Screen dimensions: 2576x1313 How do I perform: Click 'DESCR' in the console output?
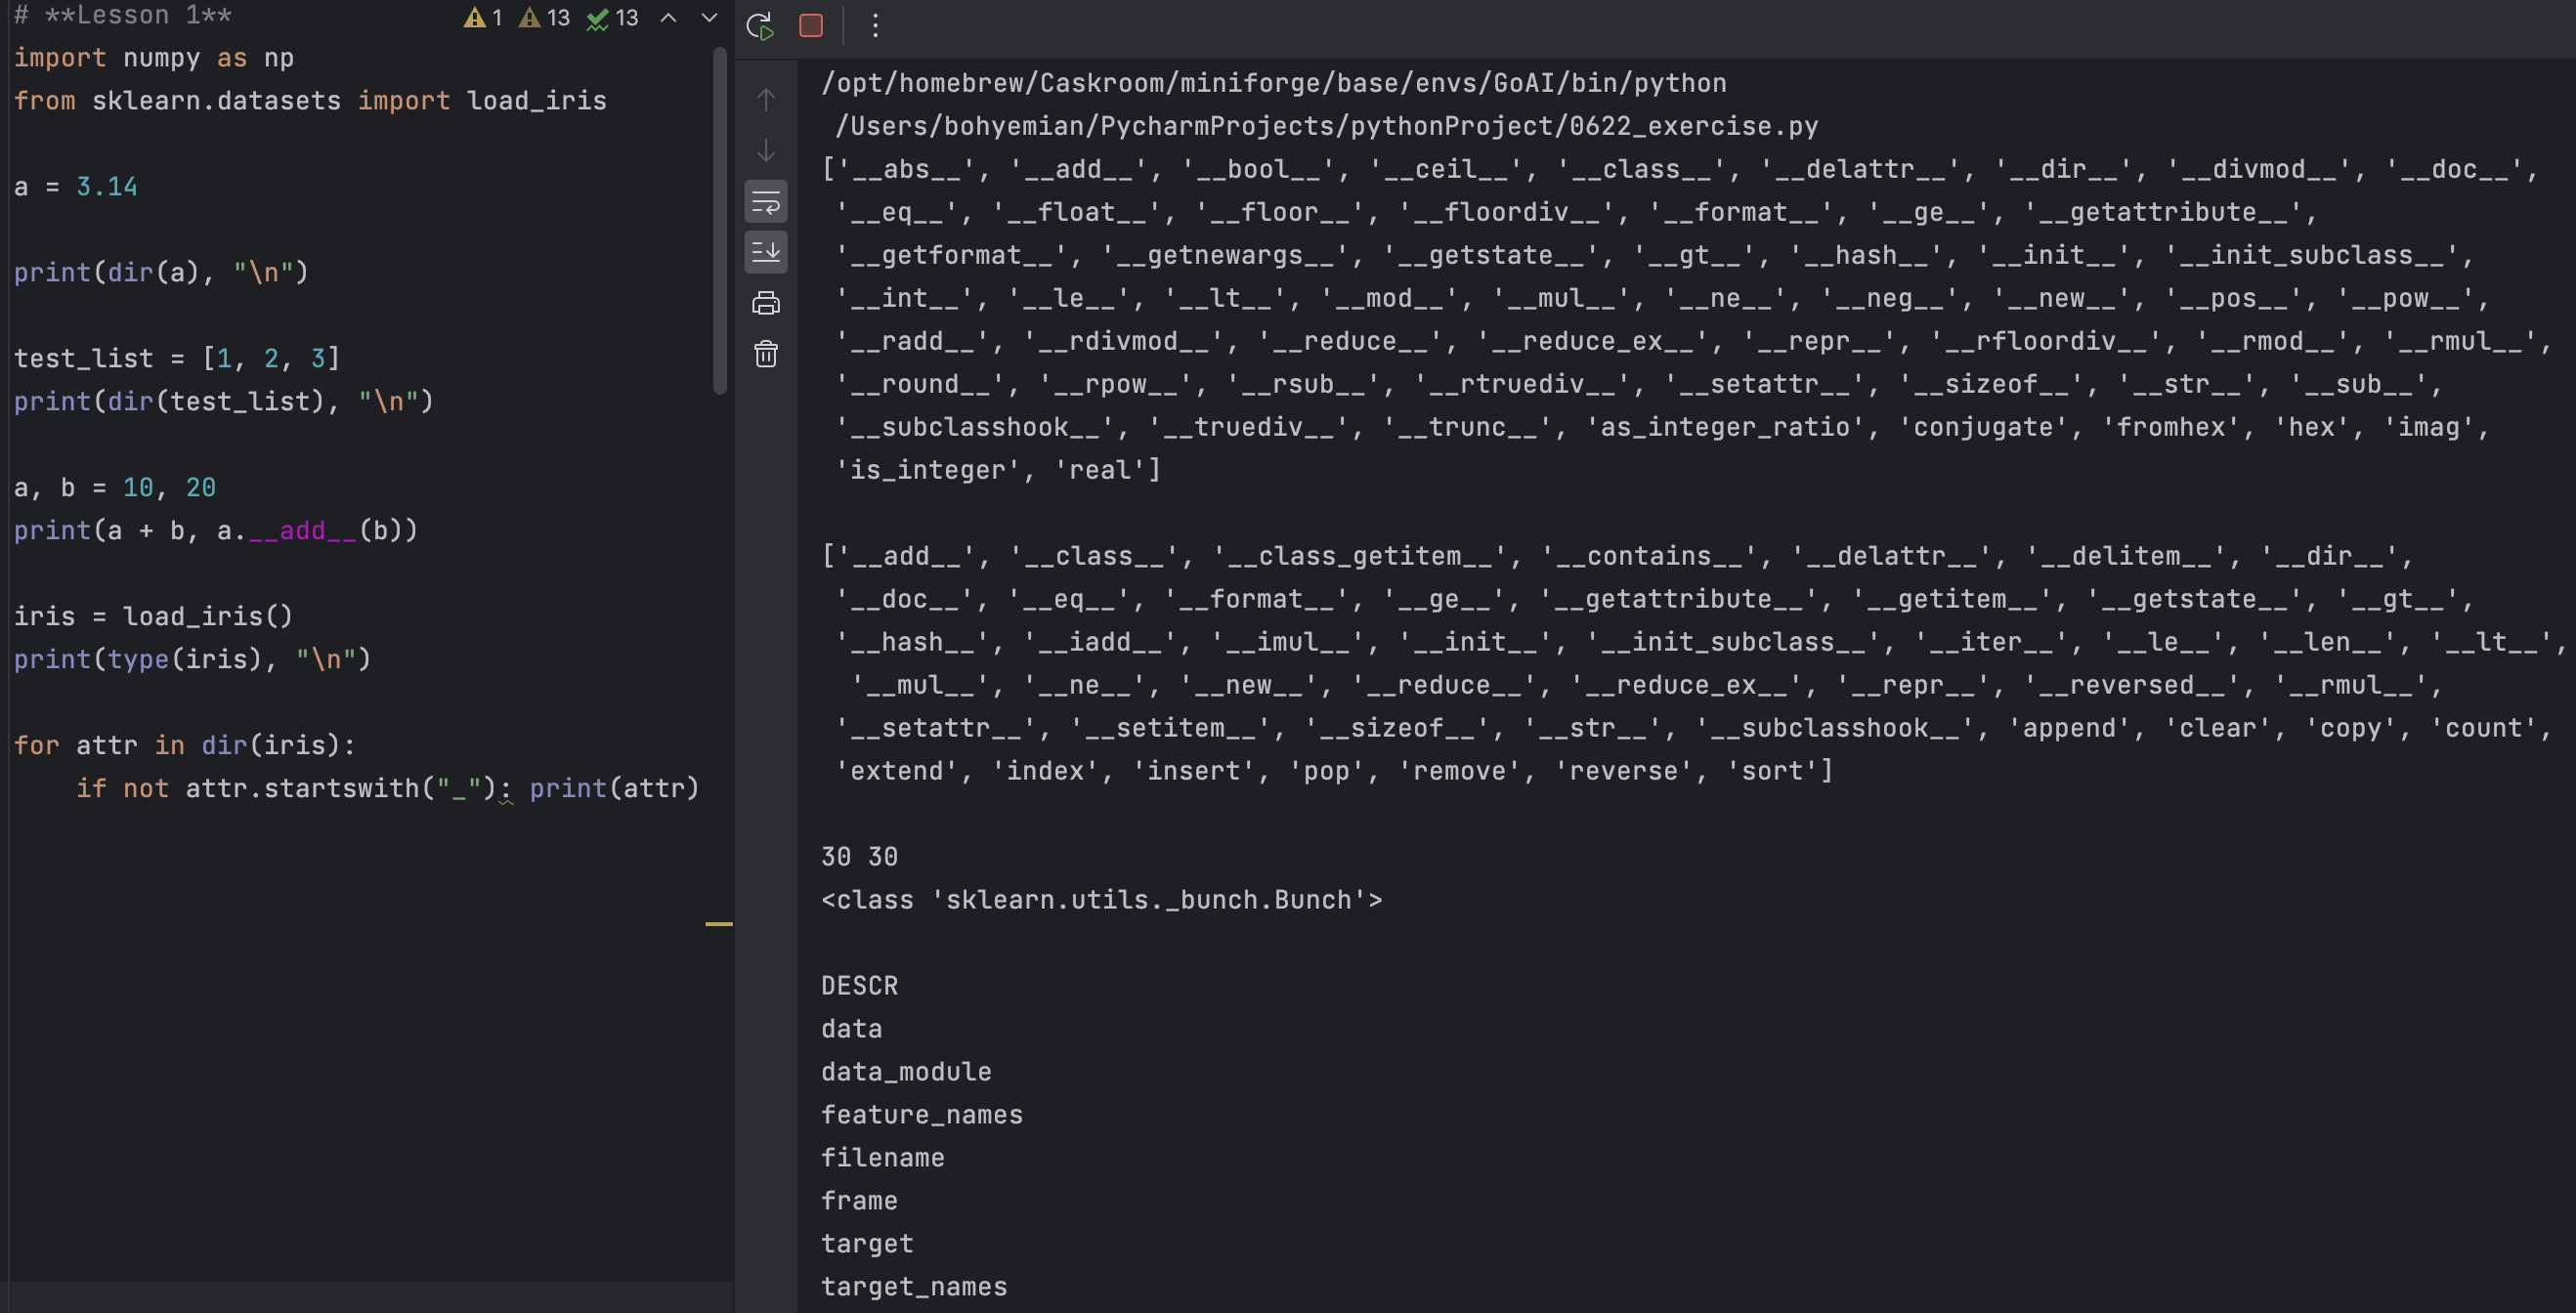(860, 986)
